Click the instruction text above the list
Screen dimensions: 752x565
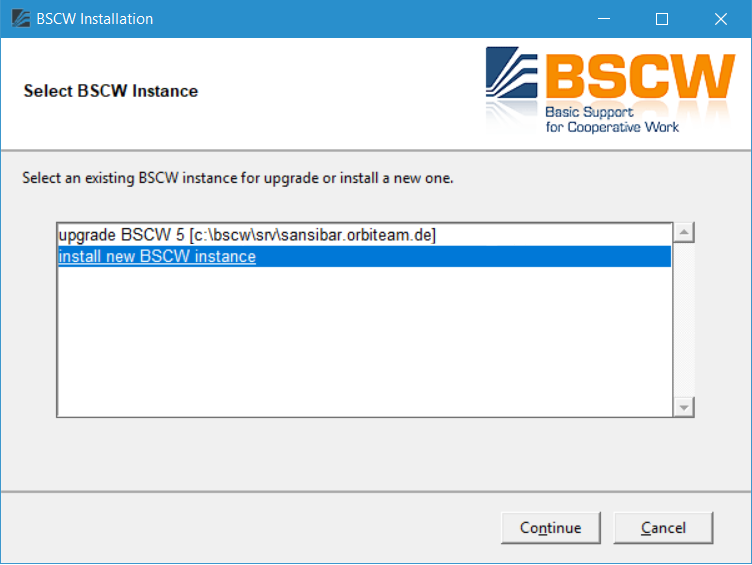coord(238,179)
